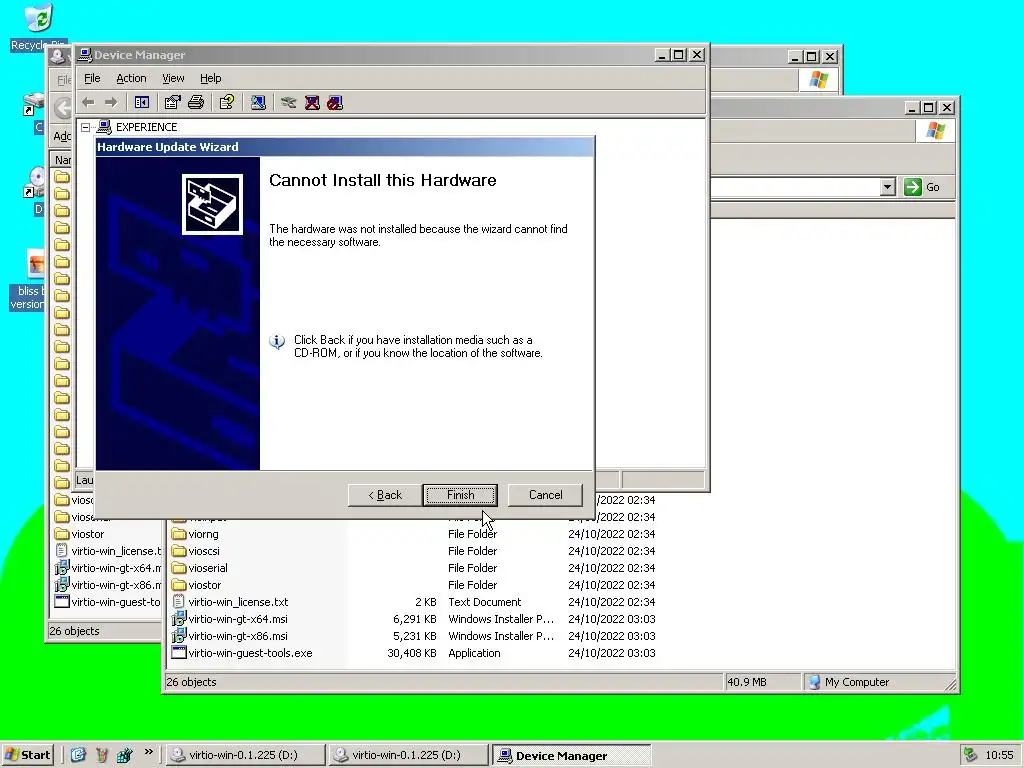The height and width of the screenshot is (768, 1024).
Task: Click the Hardware Update Wizard title bar
Action: [345, 147]
